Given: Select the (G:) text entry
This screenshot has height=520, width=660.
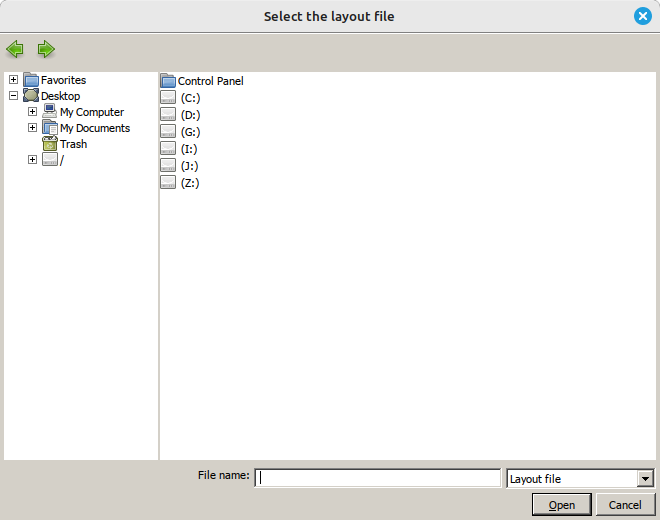Looking at the screenshot, I should coord(190,132).
